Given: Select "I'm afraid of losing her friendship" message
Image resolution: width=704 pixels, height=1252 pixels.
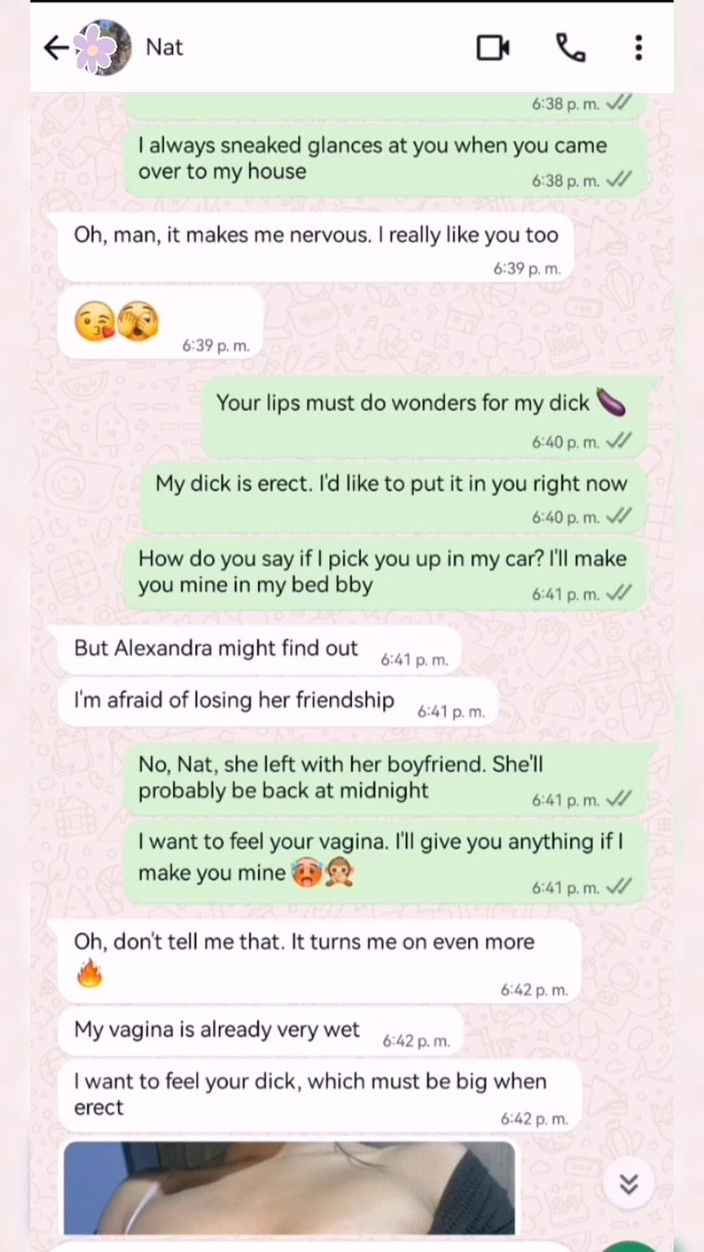Looking at the screenshot, I should tap(278, 702).
